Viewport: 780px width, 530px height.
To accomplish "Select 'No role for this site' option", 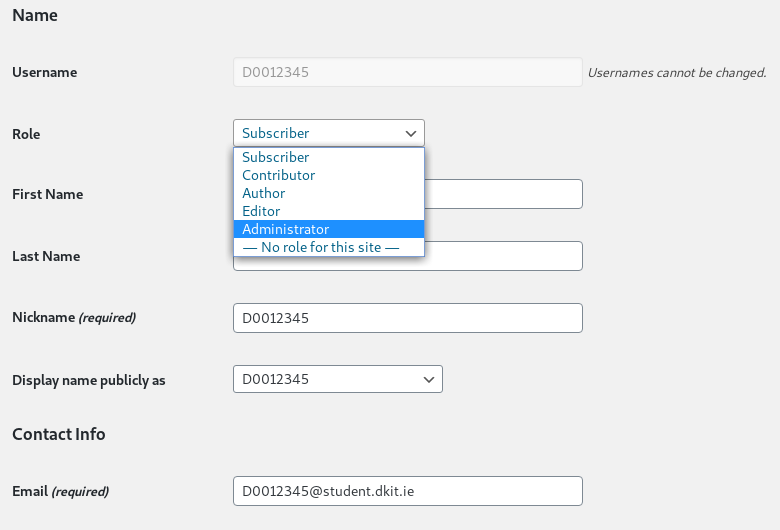I will tap(328, 247).
